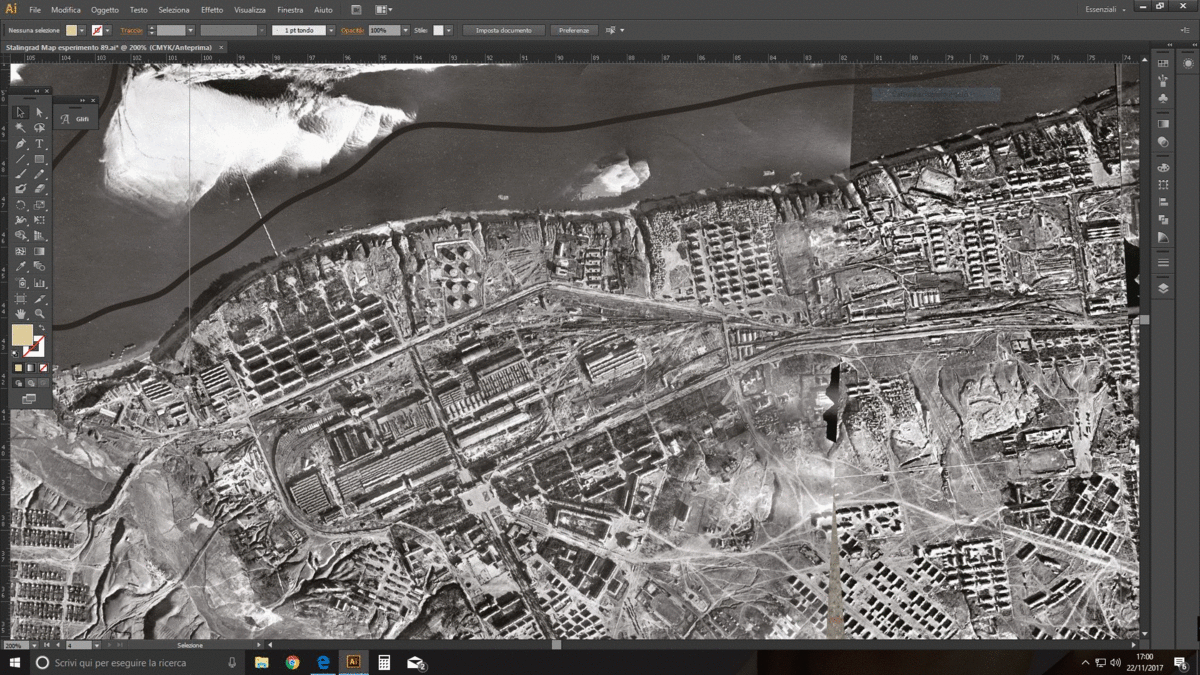Open the Effetto menu
1200x675 pixels.
pyautogui.click(x=212, y=10)
